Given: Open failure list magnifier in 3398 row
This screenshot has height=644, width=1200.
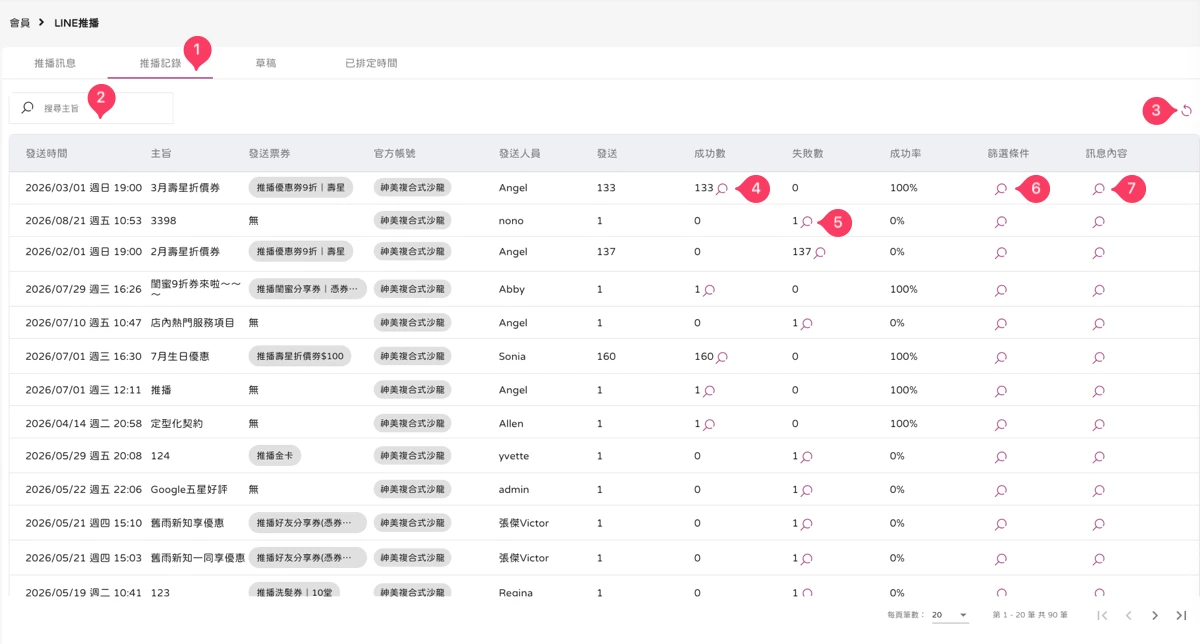Looking at the screenshot, I should pyautogui.click(x=807, y=221).
